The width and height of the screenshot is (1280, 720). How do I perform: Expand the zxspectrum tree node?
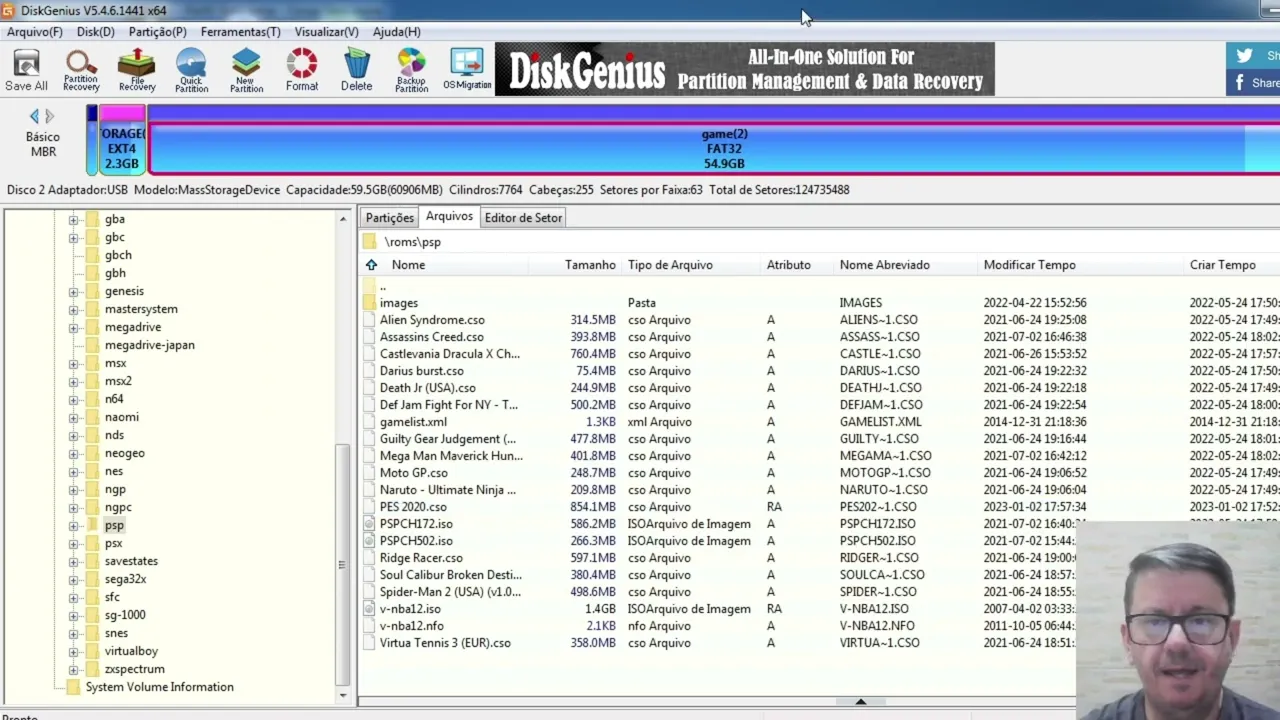[73, 669]
